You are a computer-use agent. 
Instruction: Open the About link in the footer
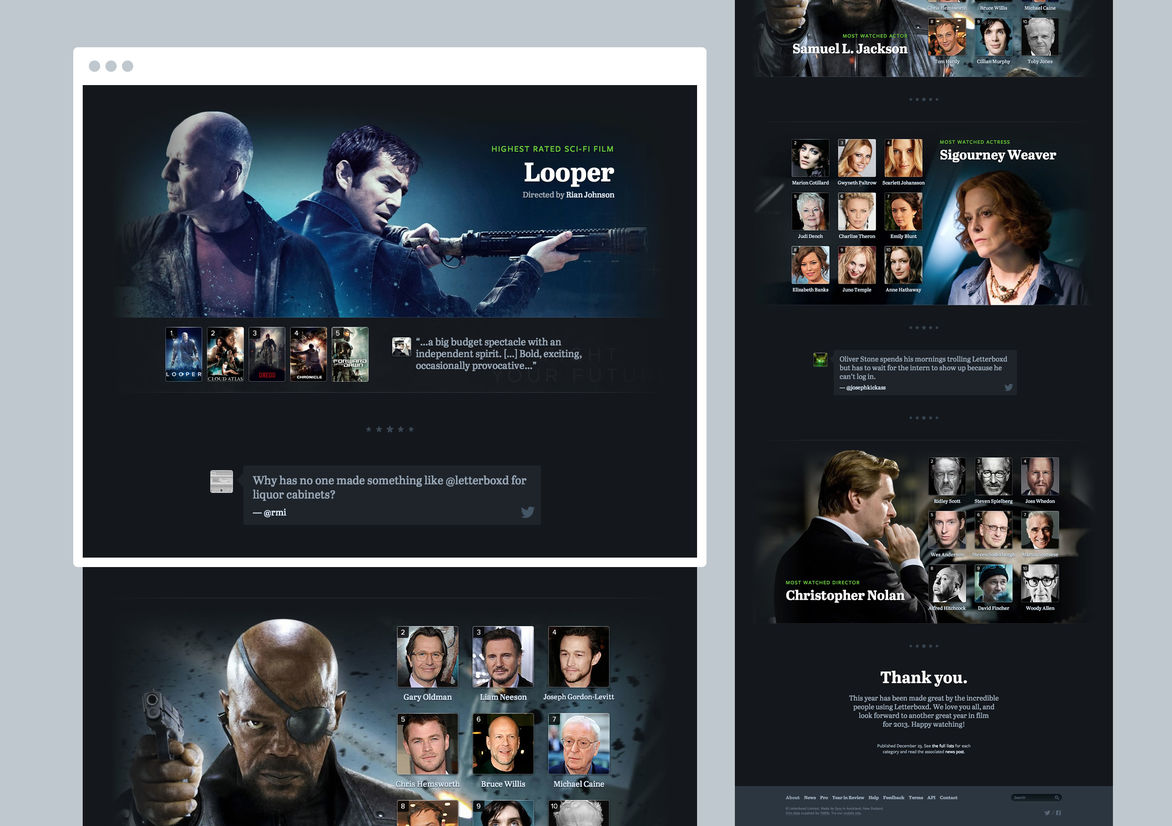[792, 798]
